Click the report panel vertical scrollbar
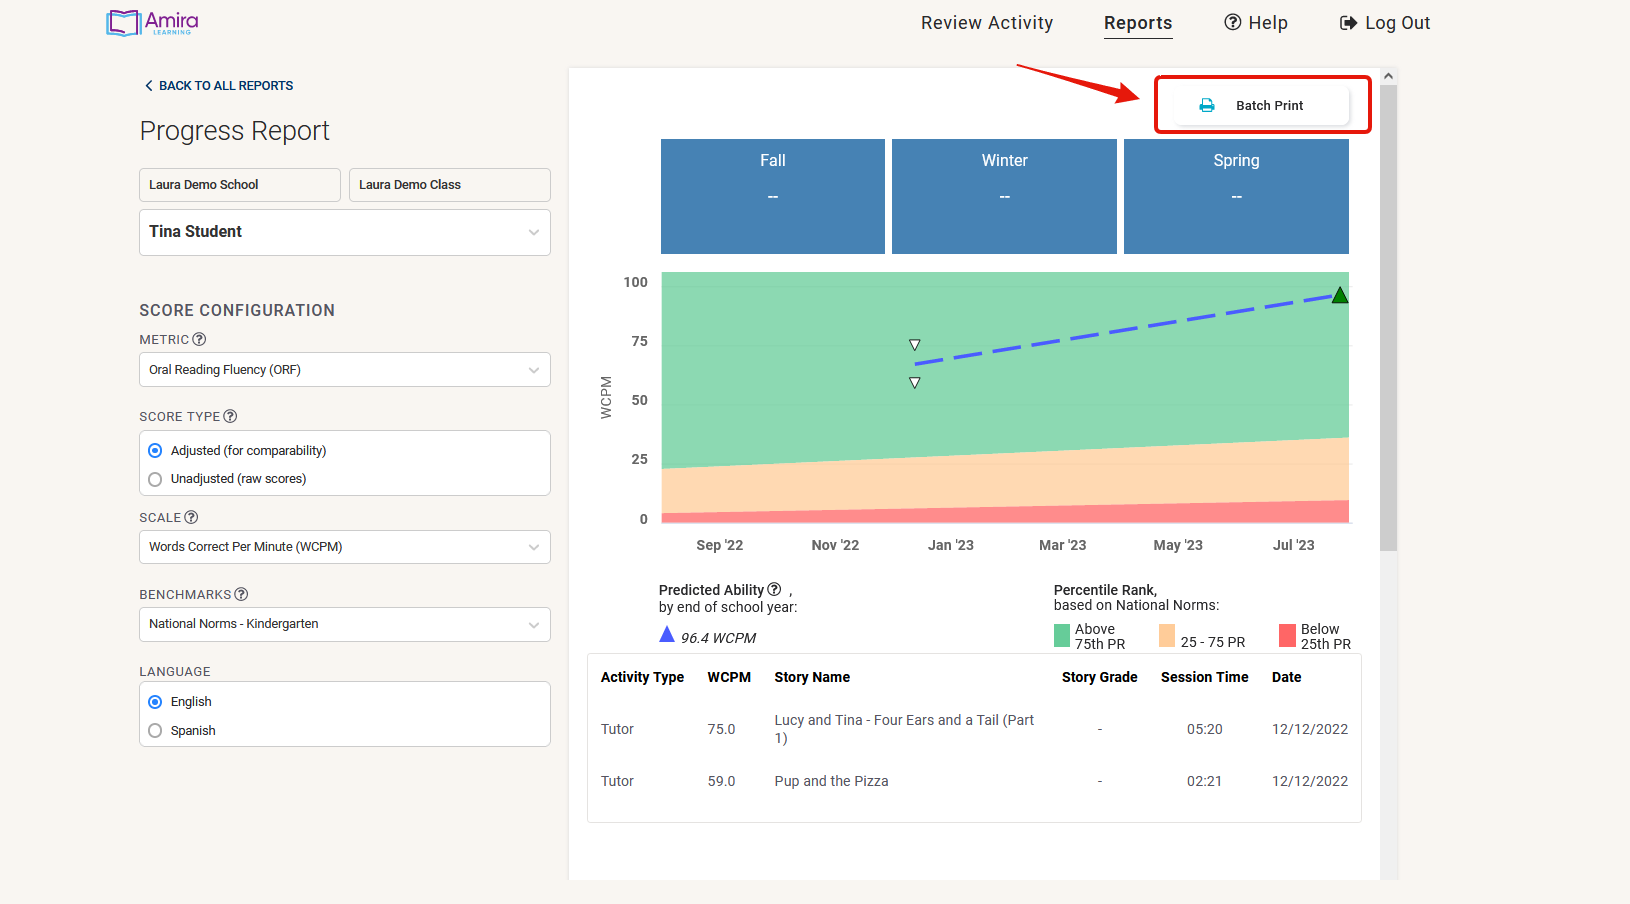 click(1388, 318)
